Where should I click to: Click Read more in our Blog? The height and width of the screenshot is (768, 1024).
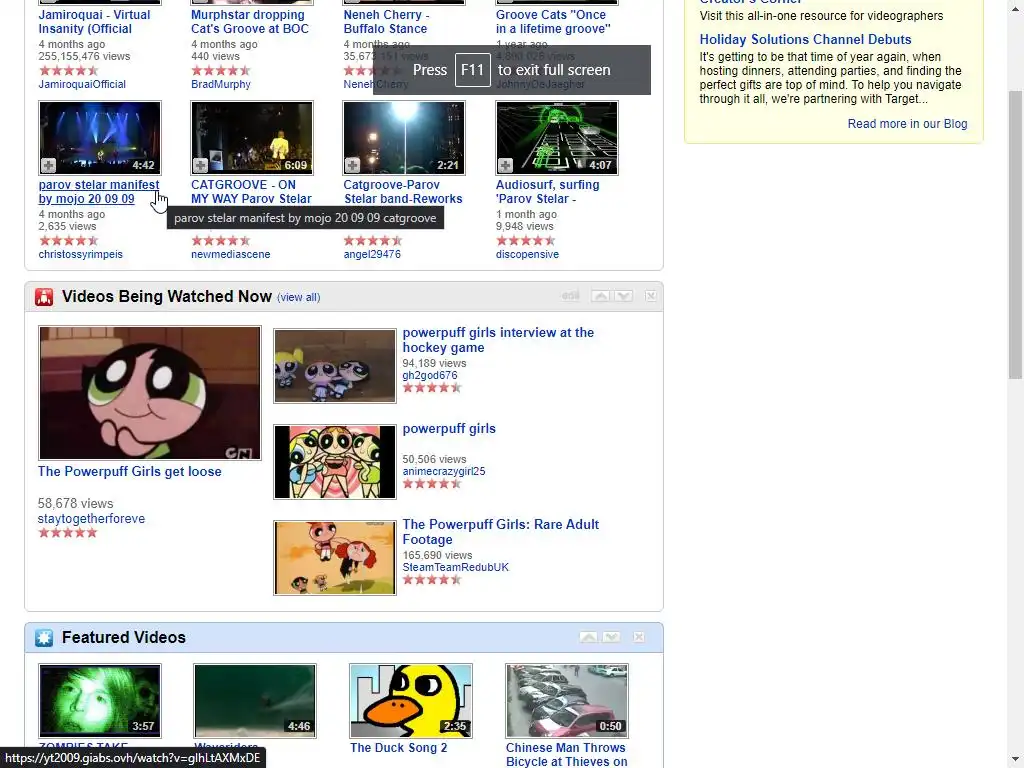[x=907, y=124]
